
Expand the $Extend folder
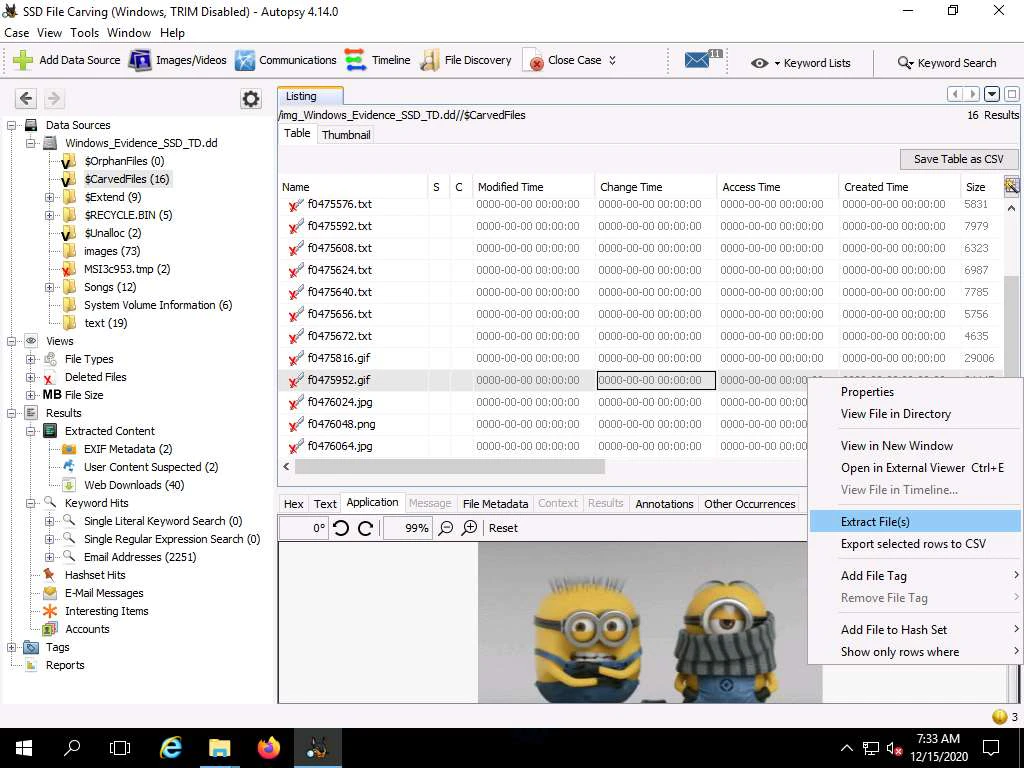click(x=50, y=197)
